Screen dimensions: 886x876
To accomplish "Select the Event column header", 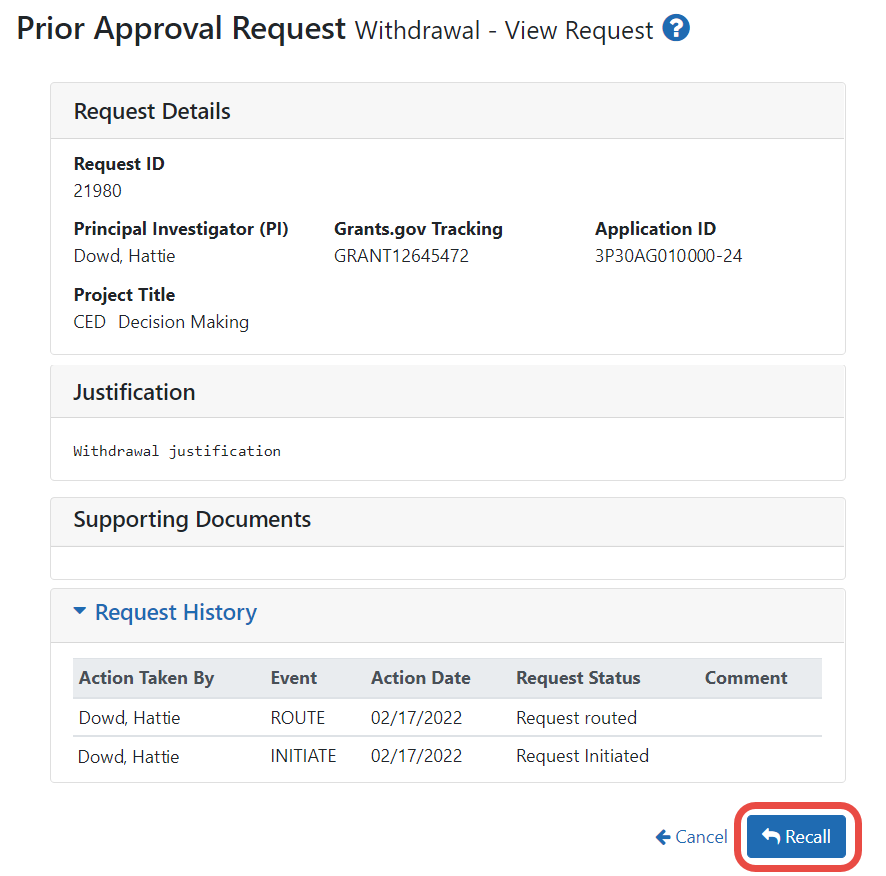I will [293, 678].
